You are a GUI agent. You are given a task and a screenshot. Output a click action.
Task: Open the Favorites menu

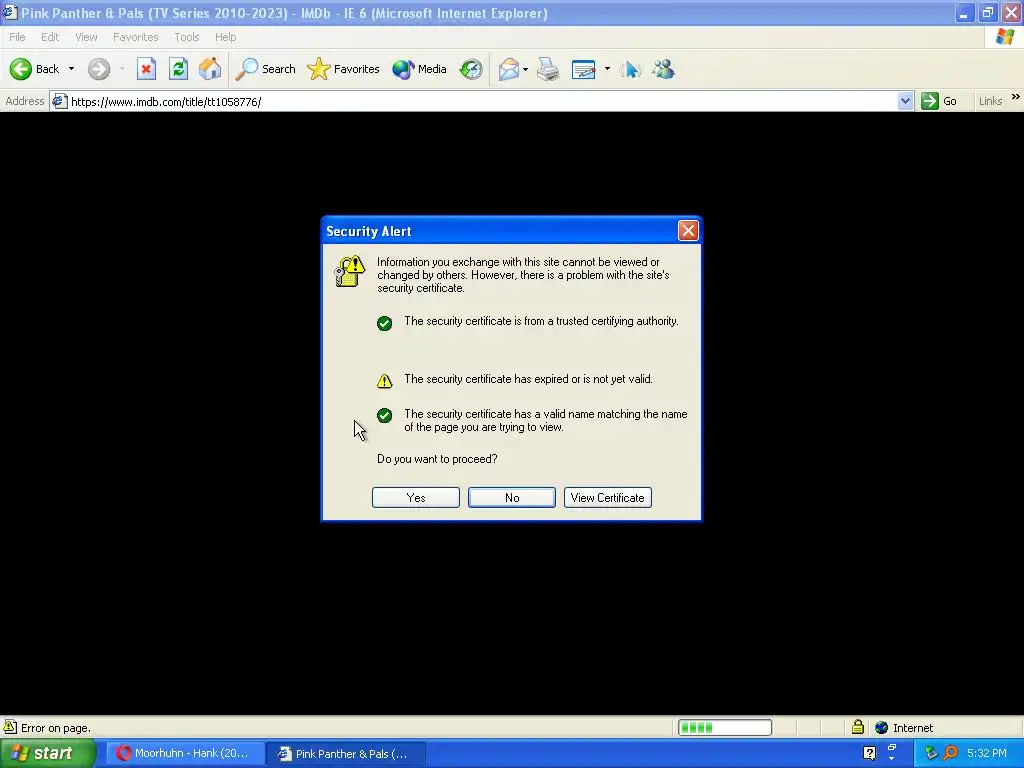pyautogui.click(x=136, y=37)
